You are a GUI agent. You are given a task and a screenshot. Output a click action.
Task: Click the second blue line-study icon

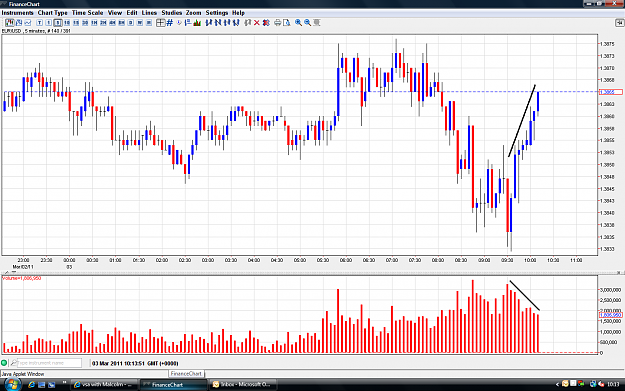218,23
